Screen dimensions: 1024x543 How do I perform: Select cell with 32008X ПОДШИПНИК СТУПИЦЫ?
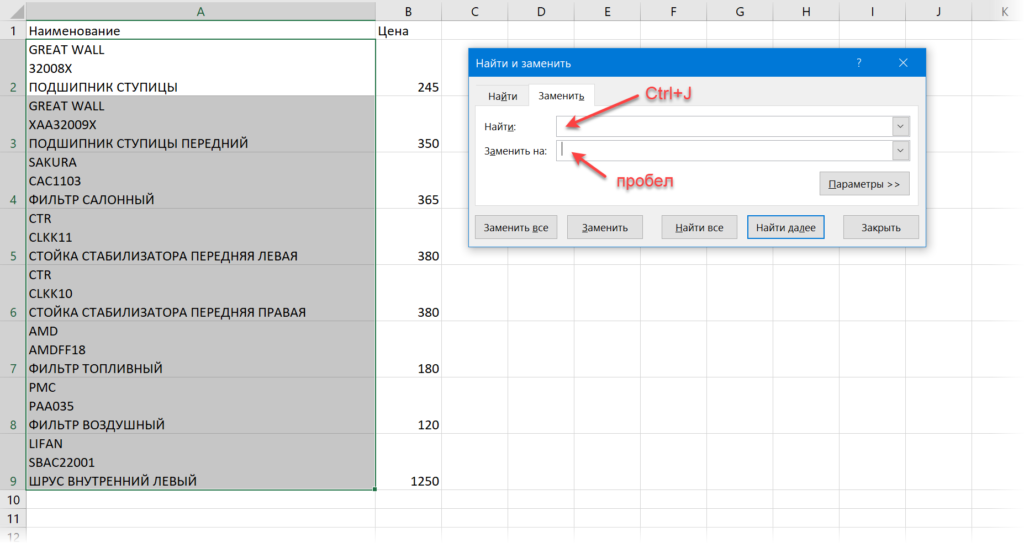(x=200, y=68)
